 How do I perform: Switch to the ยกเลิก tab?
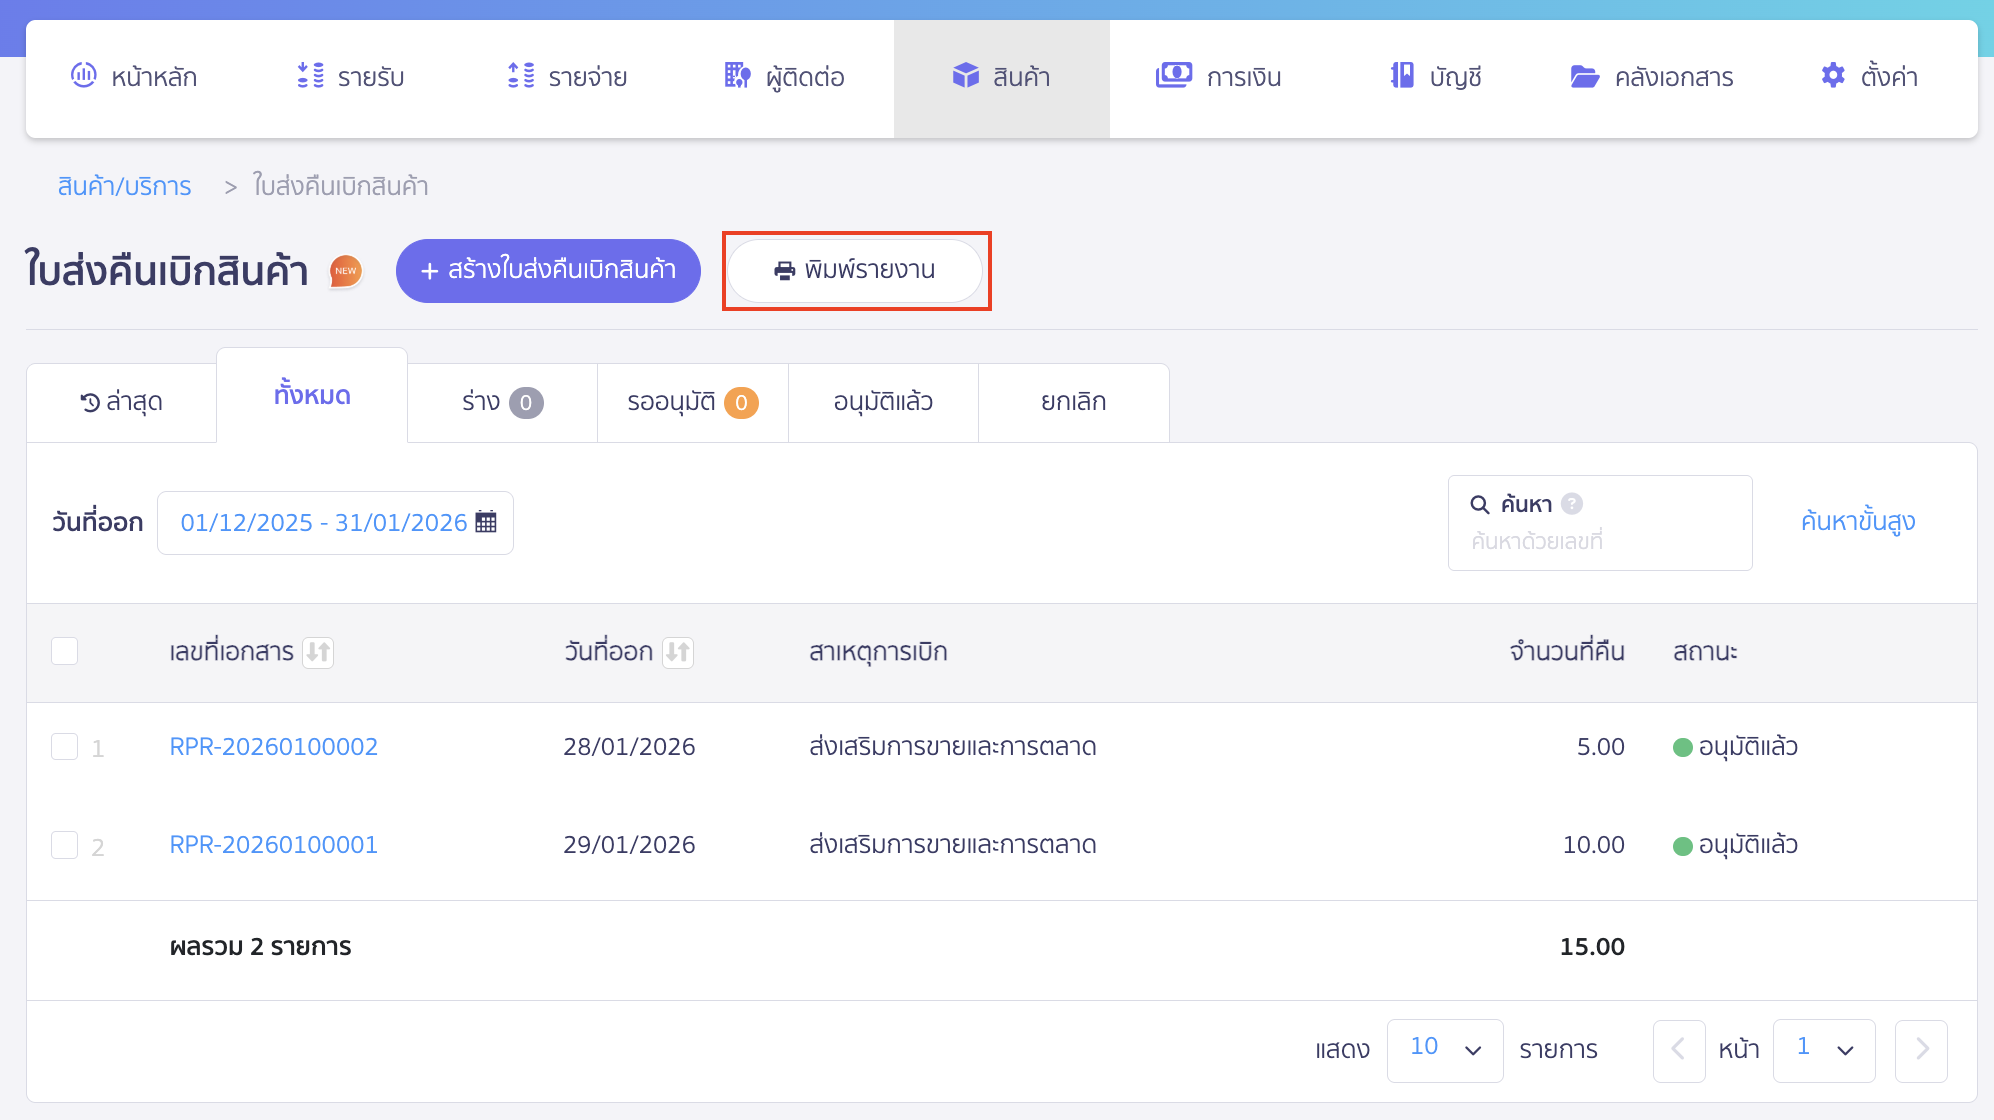pos(1073,402)
